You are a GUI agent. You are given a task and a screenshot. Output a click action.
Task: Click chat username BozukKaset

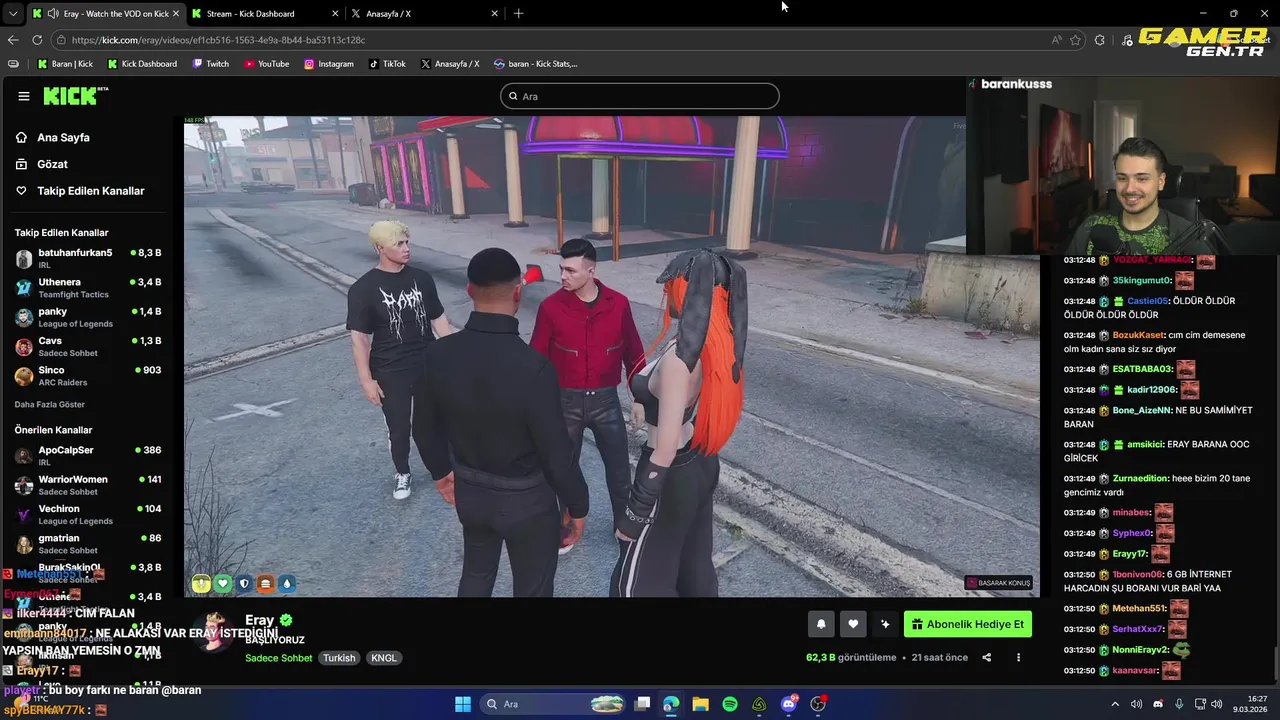click(1139, 335)
